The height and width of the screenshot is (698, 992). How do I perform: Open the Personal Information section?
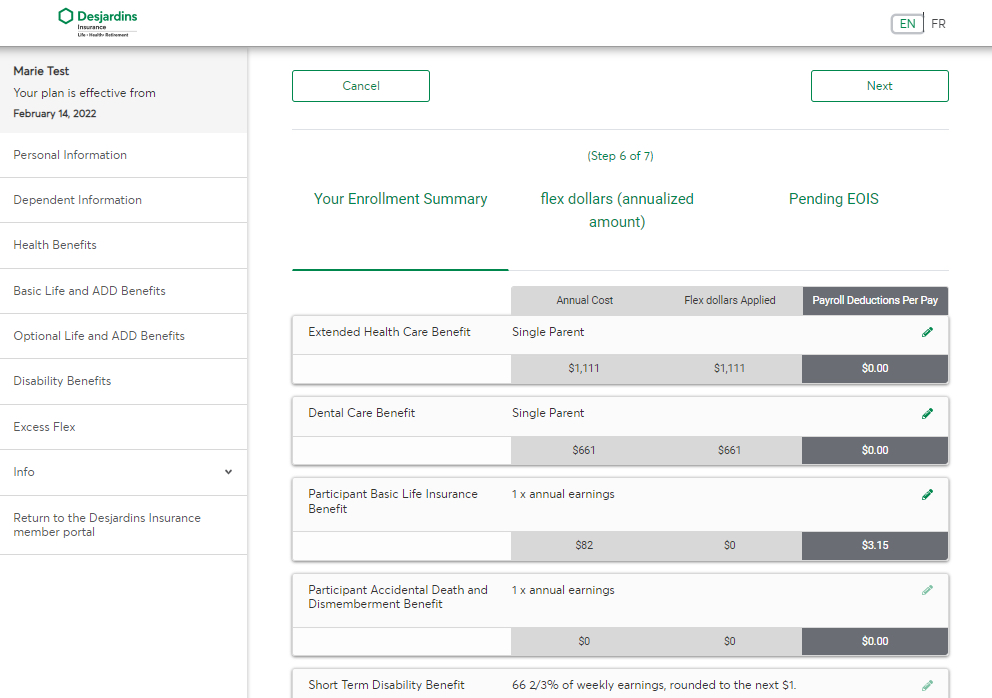pyautogui.click(x=70, y=155)
